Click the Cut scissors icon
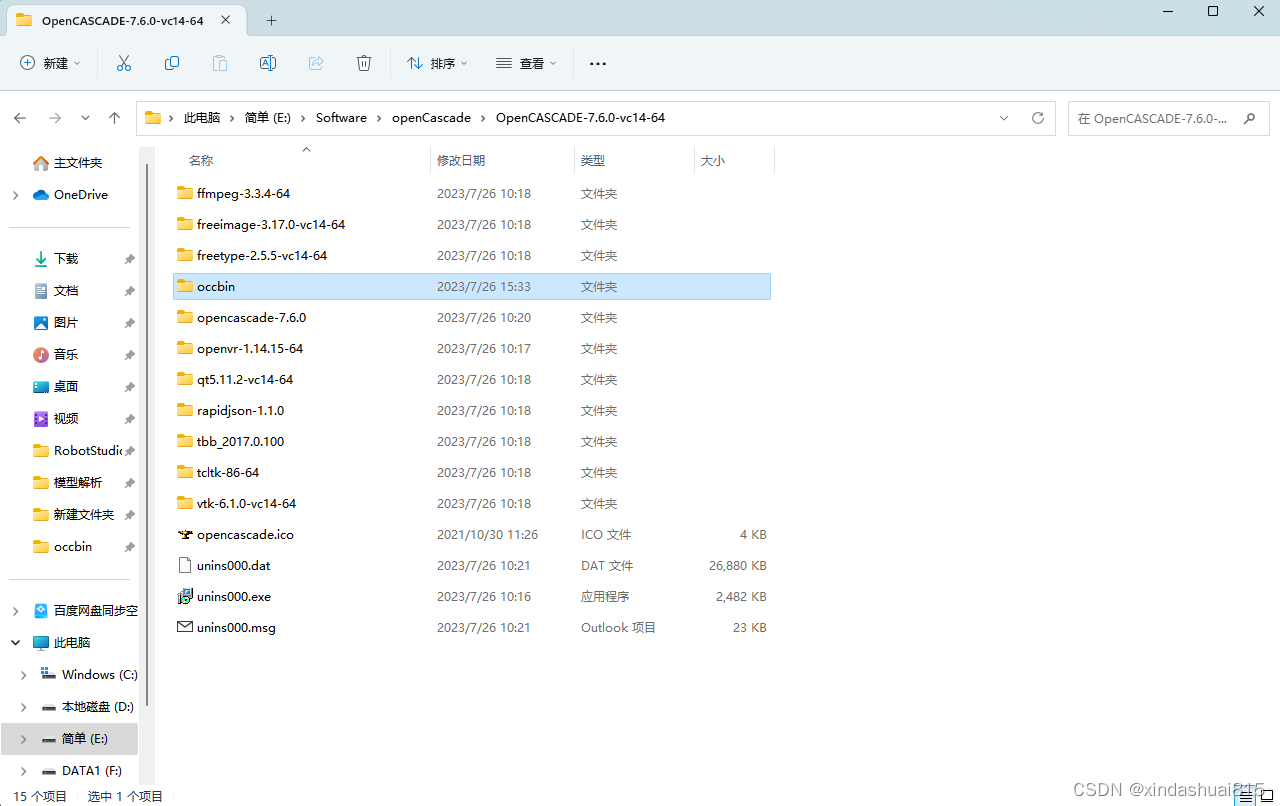 (124, 63)
